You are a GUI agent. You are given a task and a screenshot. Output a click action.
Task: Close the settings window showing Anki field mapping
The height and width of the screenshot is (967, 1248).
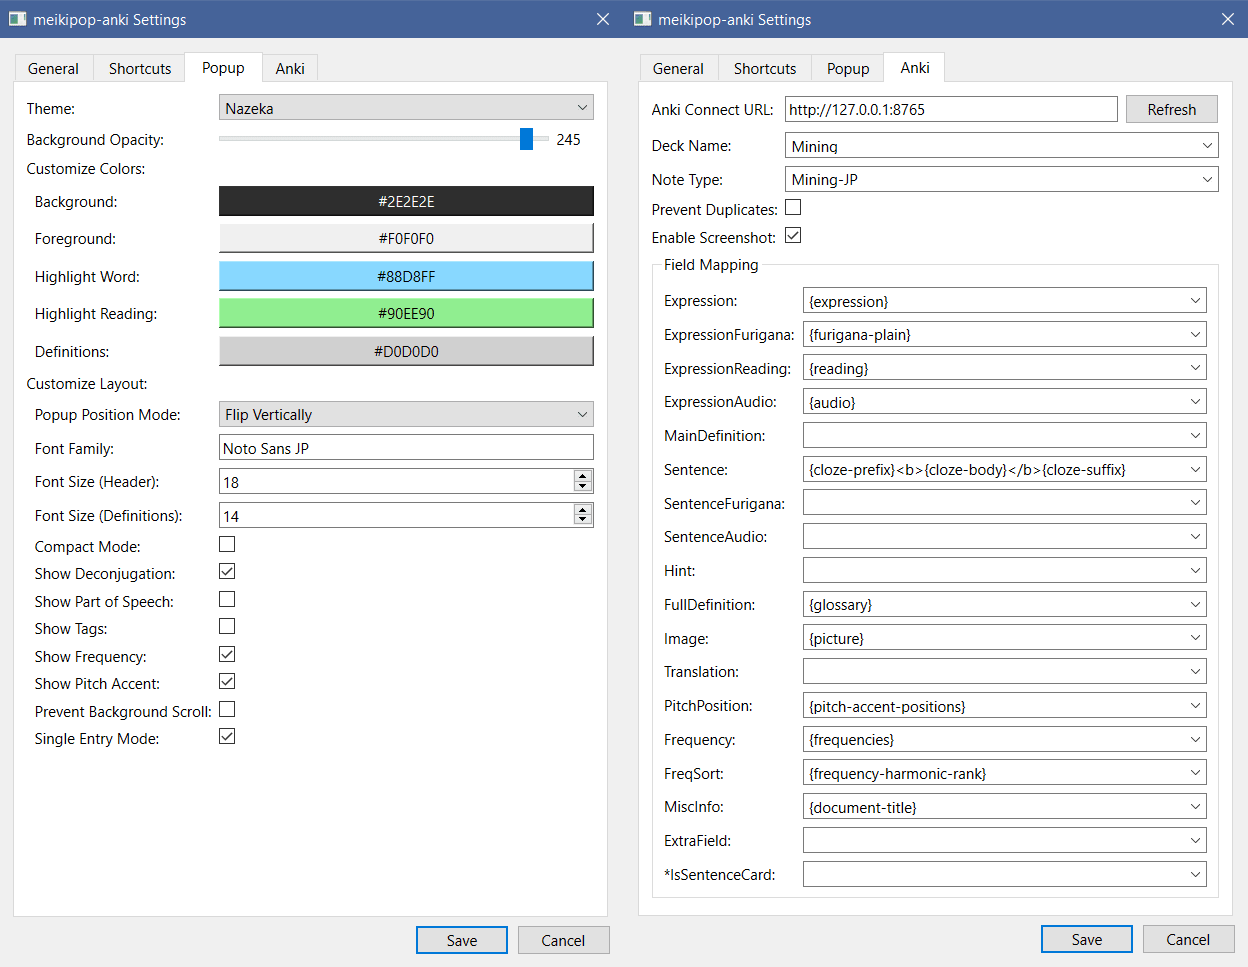(x=1228, y=19)
